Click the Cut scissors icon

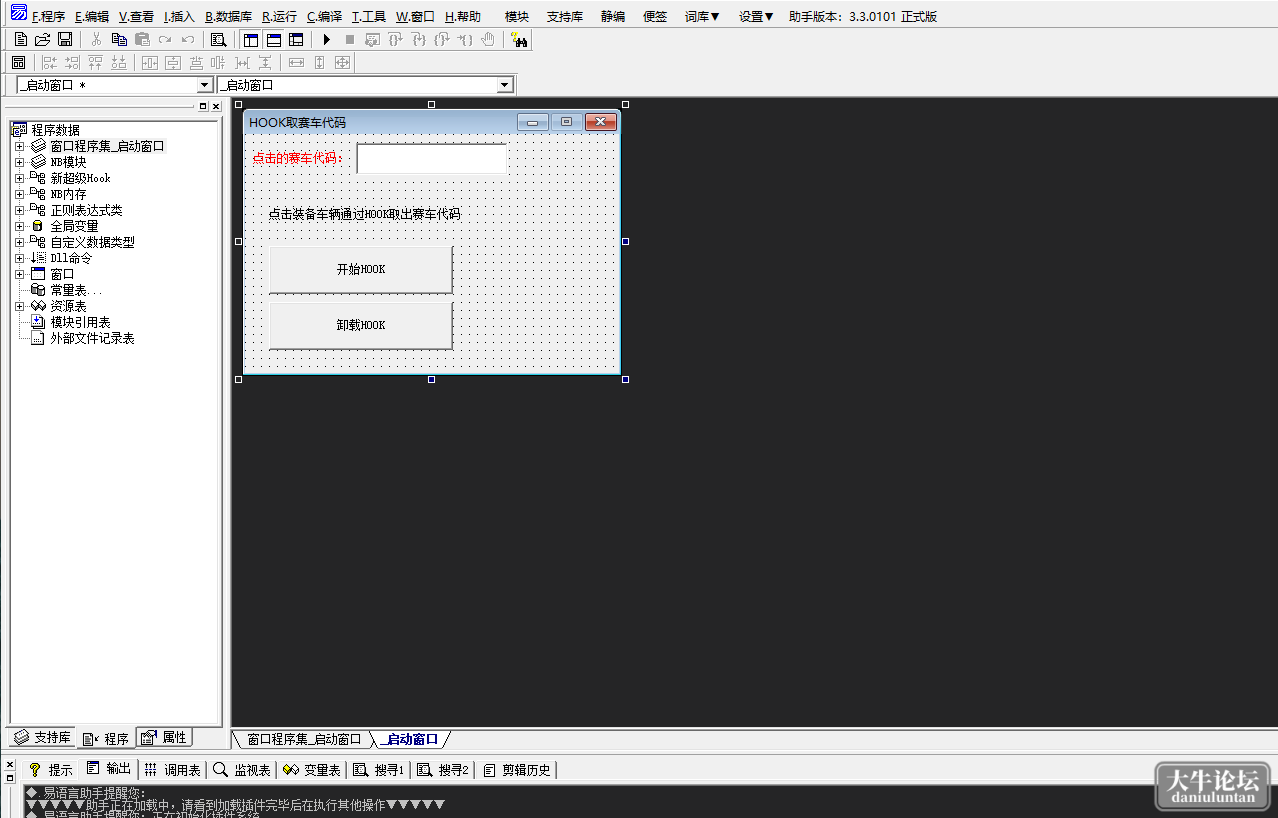[x=96, y=40]
